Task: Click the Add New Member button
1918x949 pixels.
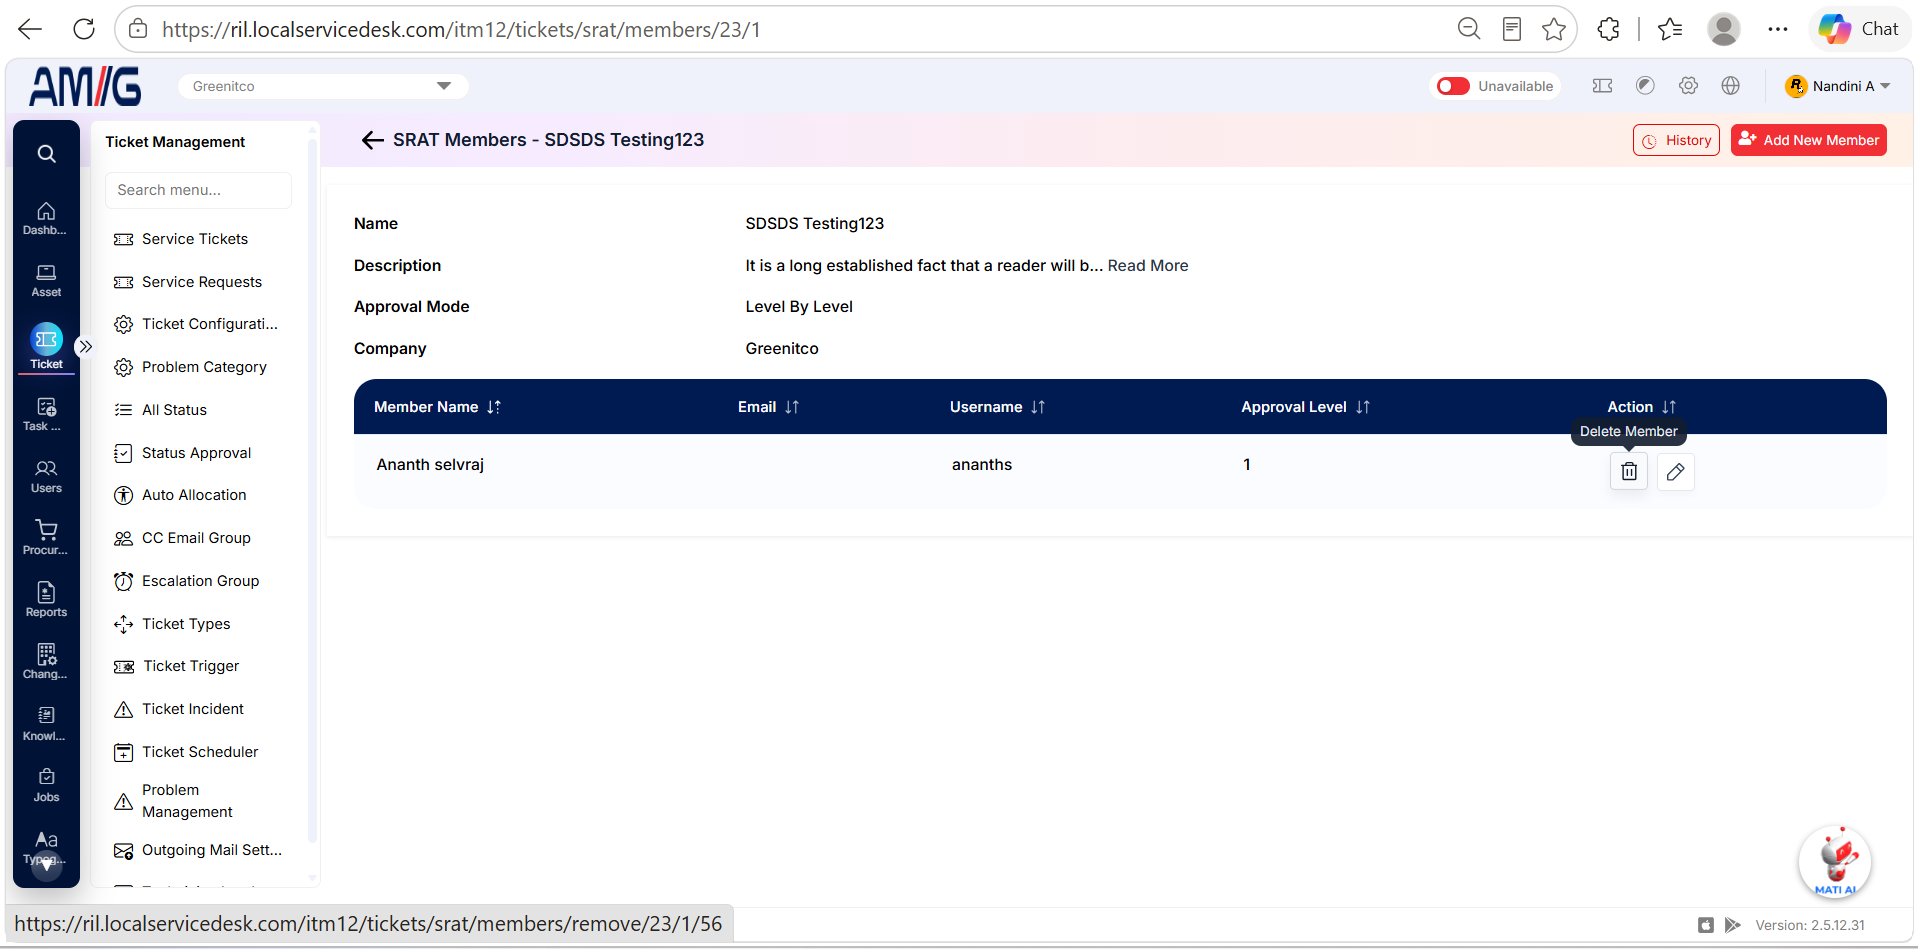Action: tap(1808, 140)
